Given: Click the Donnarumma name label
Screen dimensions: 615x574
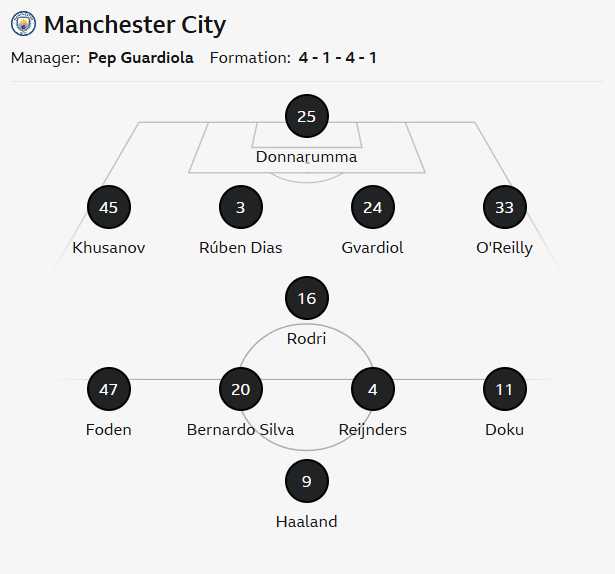Looking at the screenshot, I should point(306,157).
